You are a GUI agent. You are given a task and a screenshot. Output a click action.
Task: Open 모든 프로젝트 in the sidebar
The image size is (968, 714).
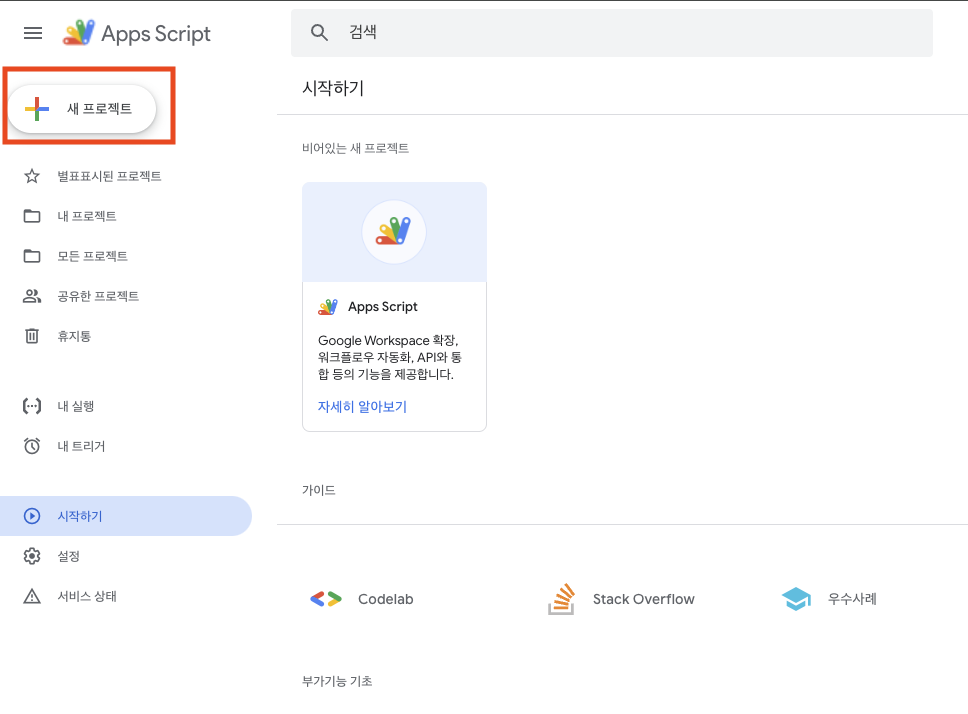pyautogui.click(x=93, y=256)
